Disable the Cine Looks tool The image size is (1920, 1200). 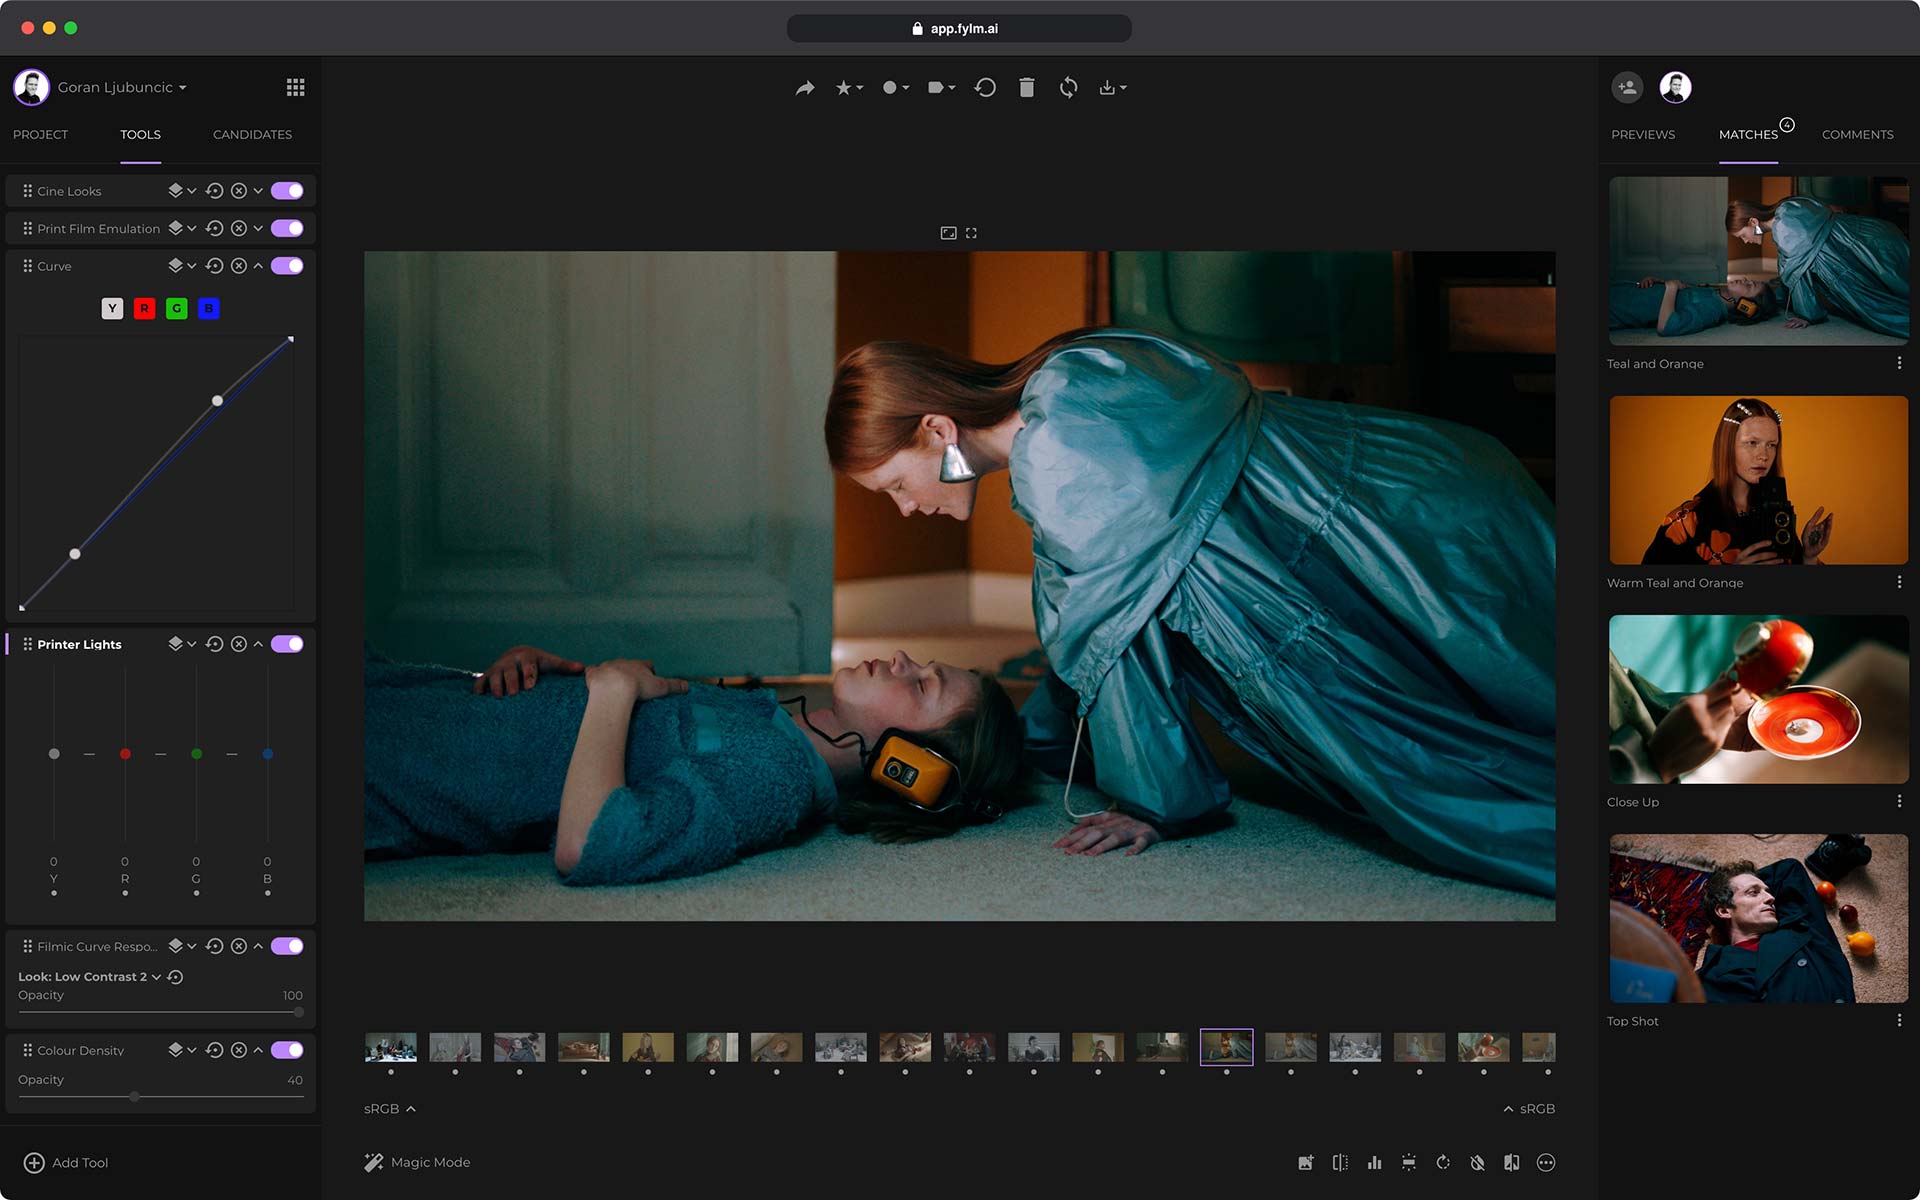point(287,191)
